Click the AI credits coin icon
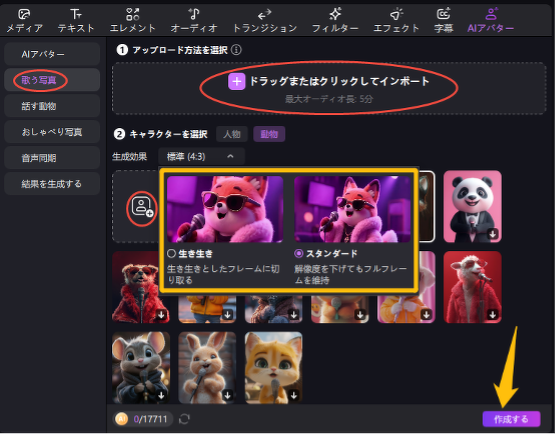The height and width of the screenshot is (434, 556). pyautogui.click(x=122, y=419)
